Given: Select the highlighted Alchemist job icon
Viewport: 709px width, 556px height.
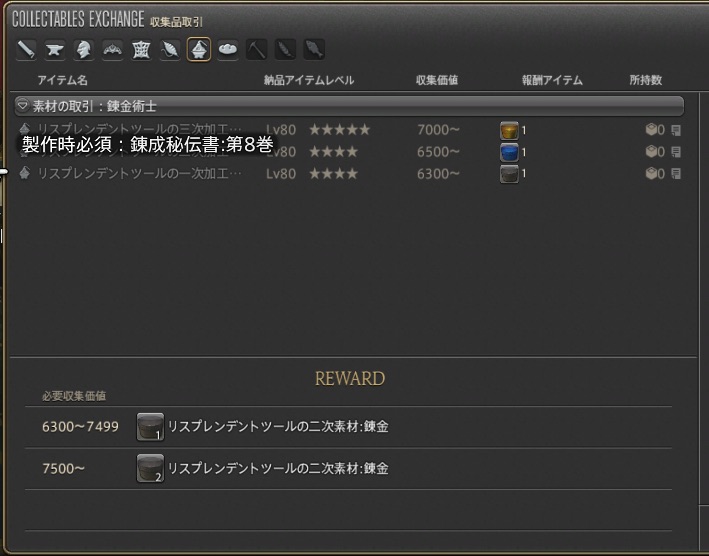Looking at the screenshot, I should tap(199, 49).
